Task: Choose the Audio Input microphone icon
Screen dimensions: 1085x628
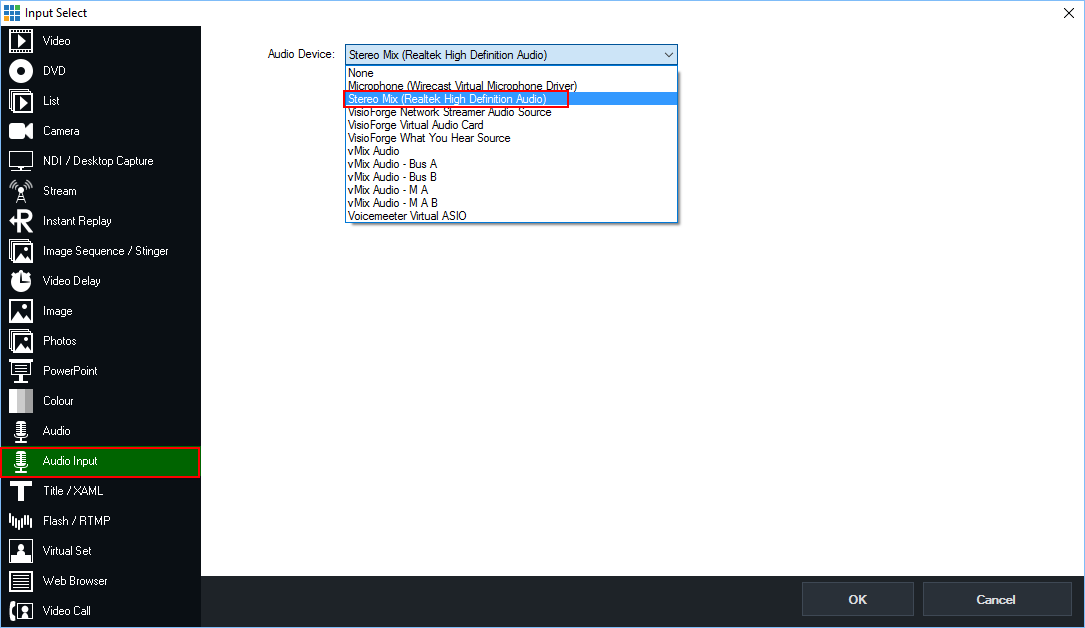Action: coord(21,461)
